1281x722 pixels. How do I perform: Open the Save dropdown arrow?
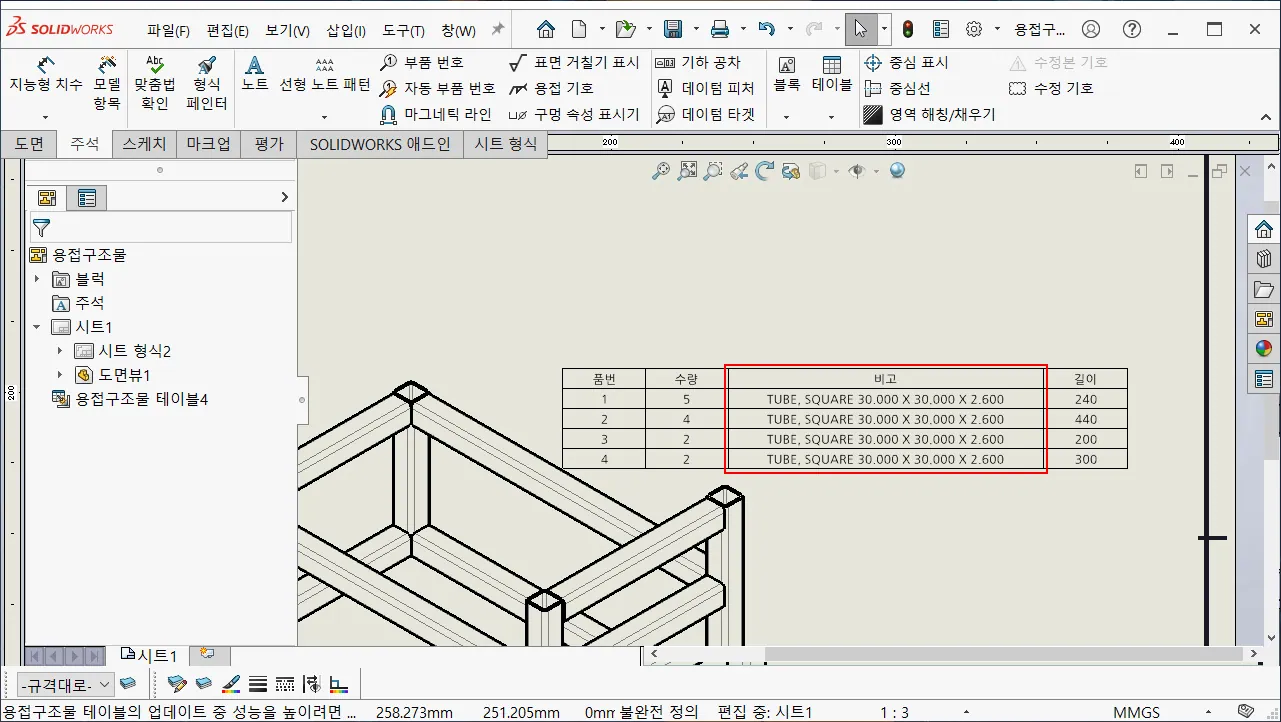(x=695, y=29)
